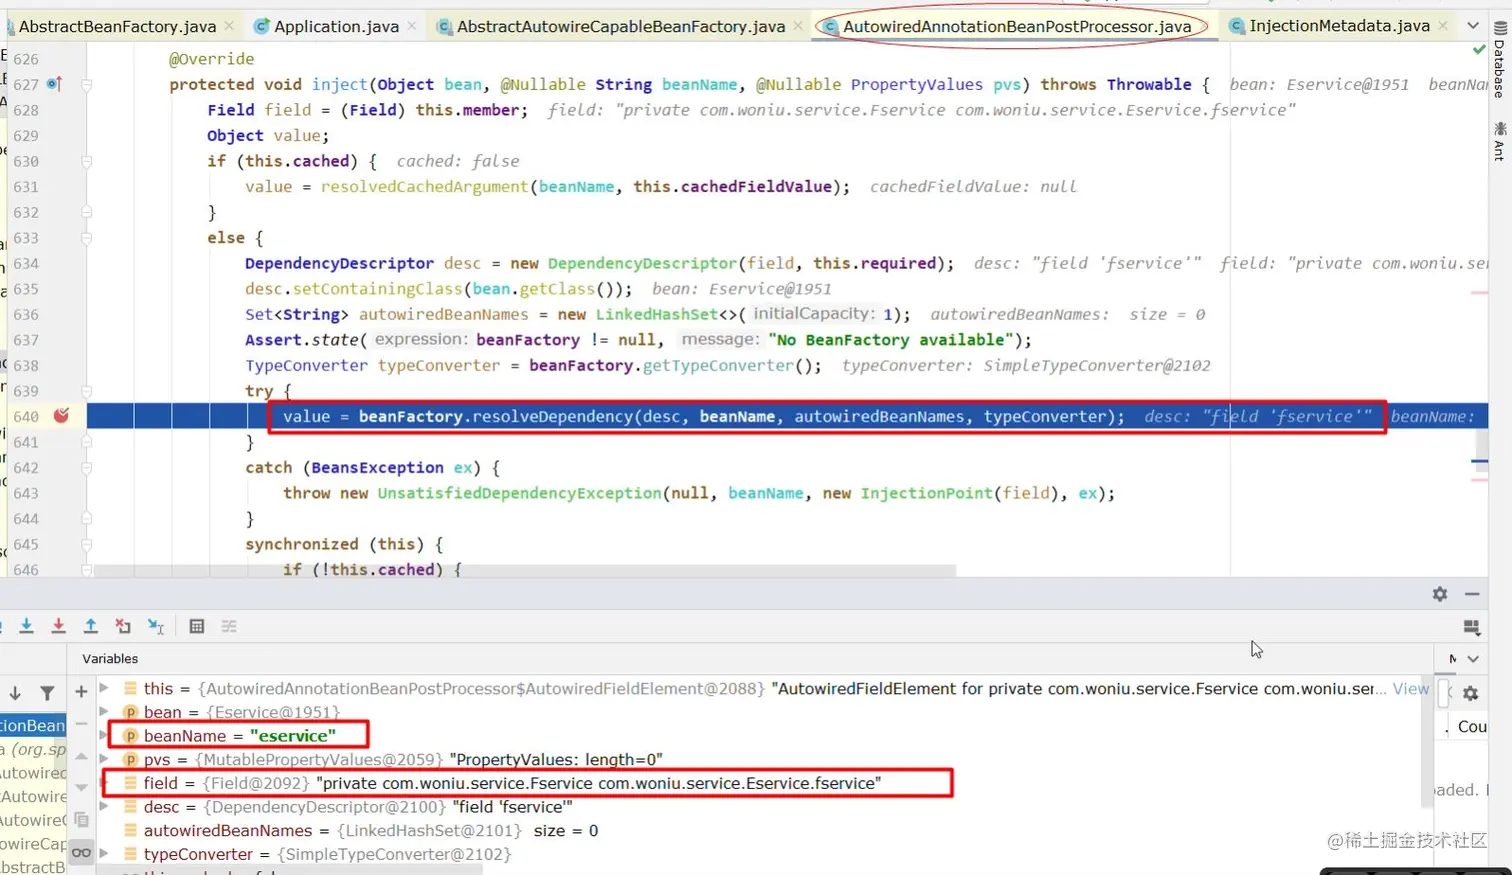Expand the 'typeConverter' variable node
Image resolution: width=1512 pixels, height=875 pixels.
(104, 854)
